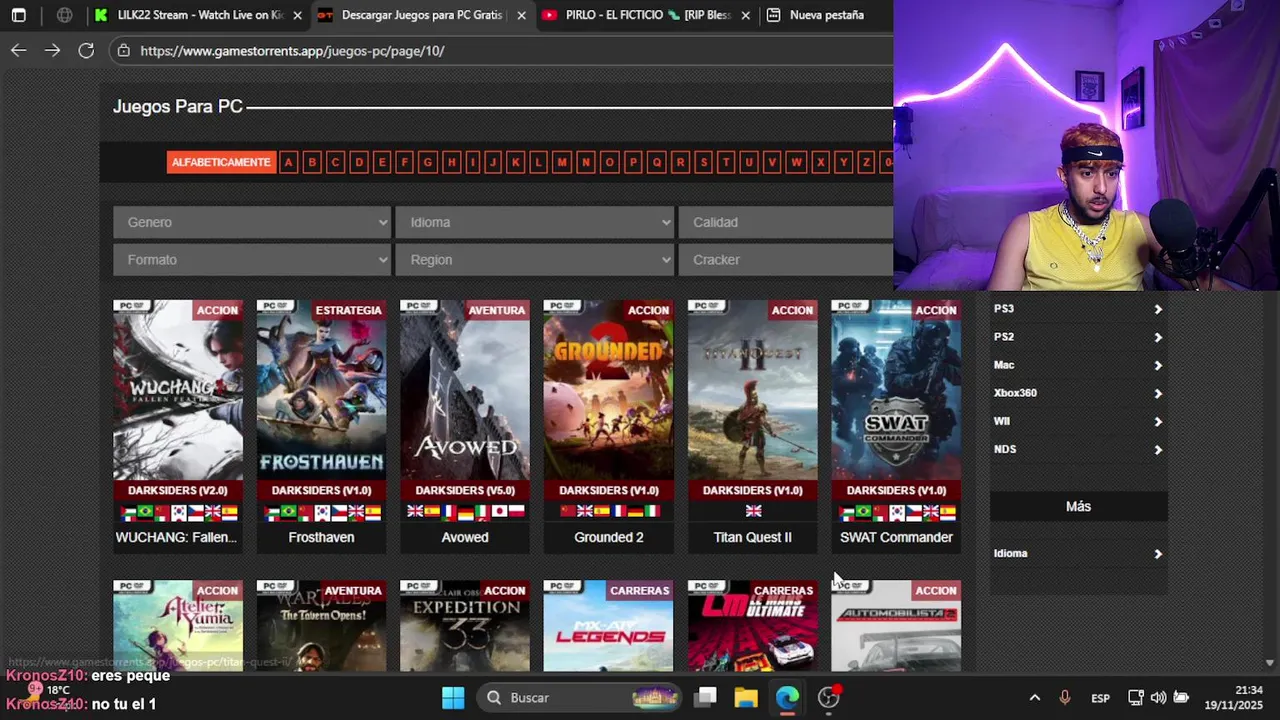This screenshot has height=720, width=1280.
Task: Filter games by letter M
Action: (x=562, y=162)
